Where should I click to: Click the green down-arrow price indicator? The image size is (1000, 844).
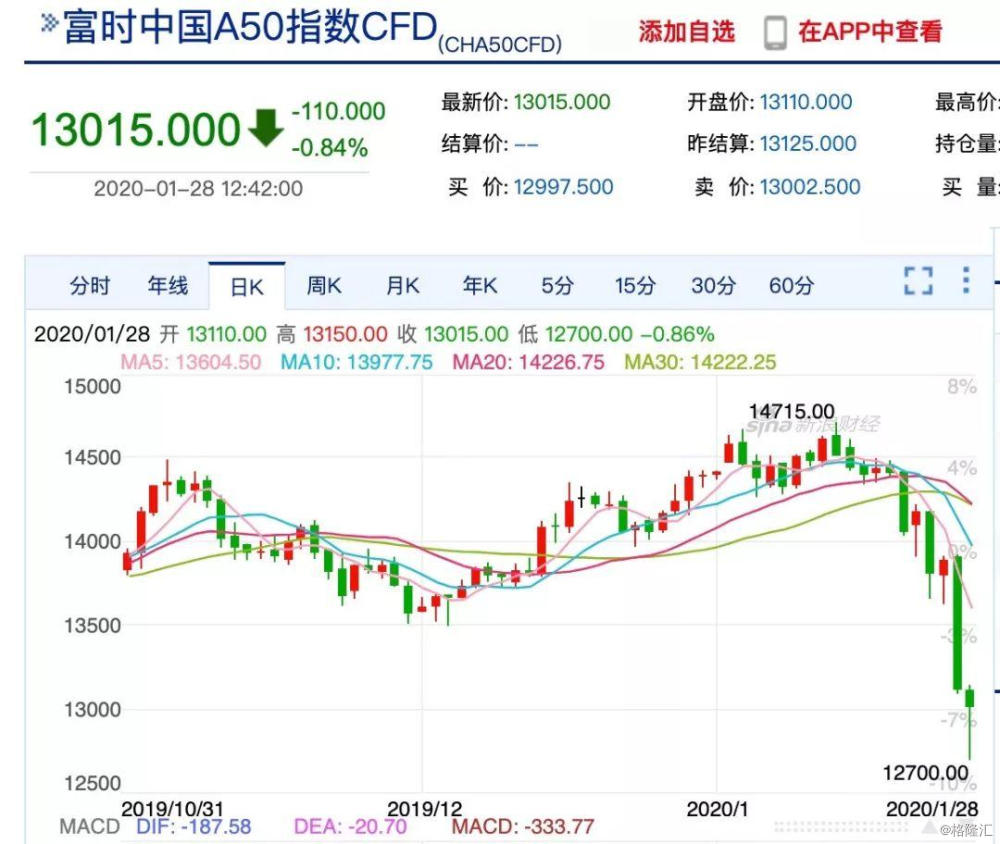click(x=265, y=128)
